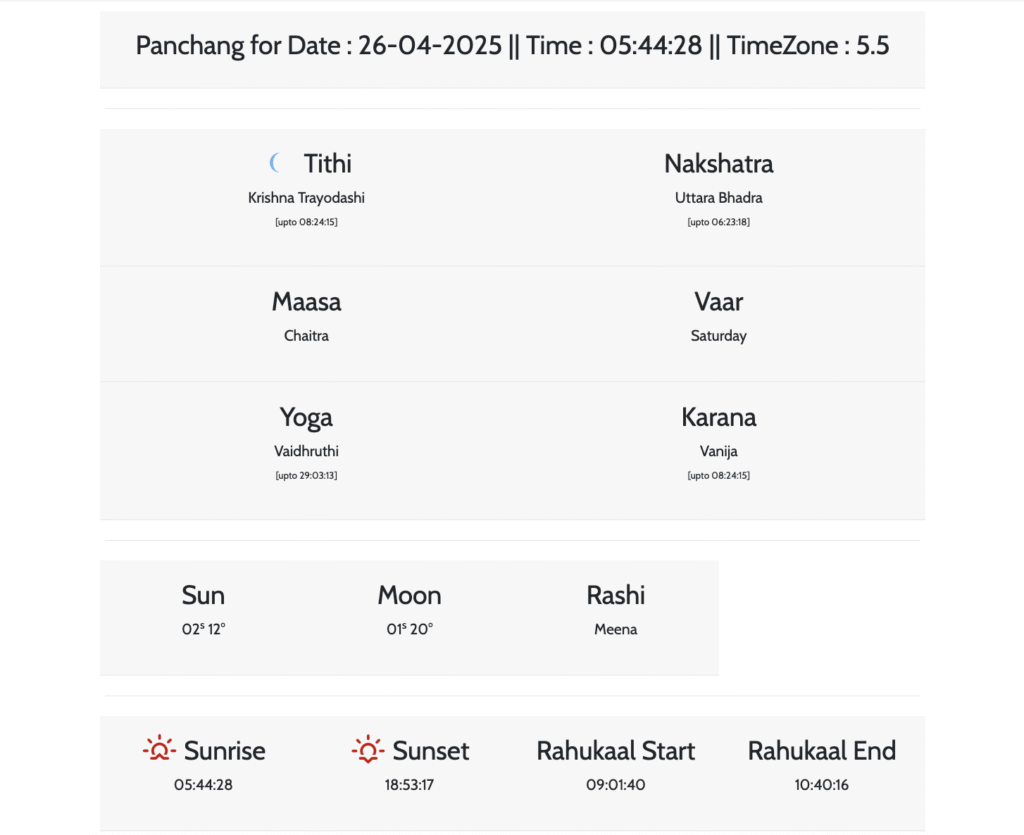This screenshot has width=1024, height=835.
Task: Click the Rahukaal Start time 09:01:40
Action: (x=615, y=785)
